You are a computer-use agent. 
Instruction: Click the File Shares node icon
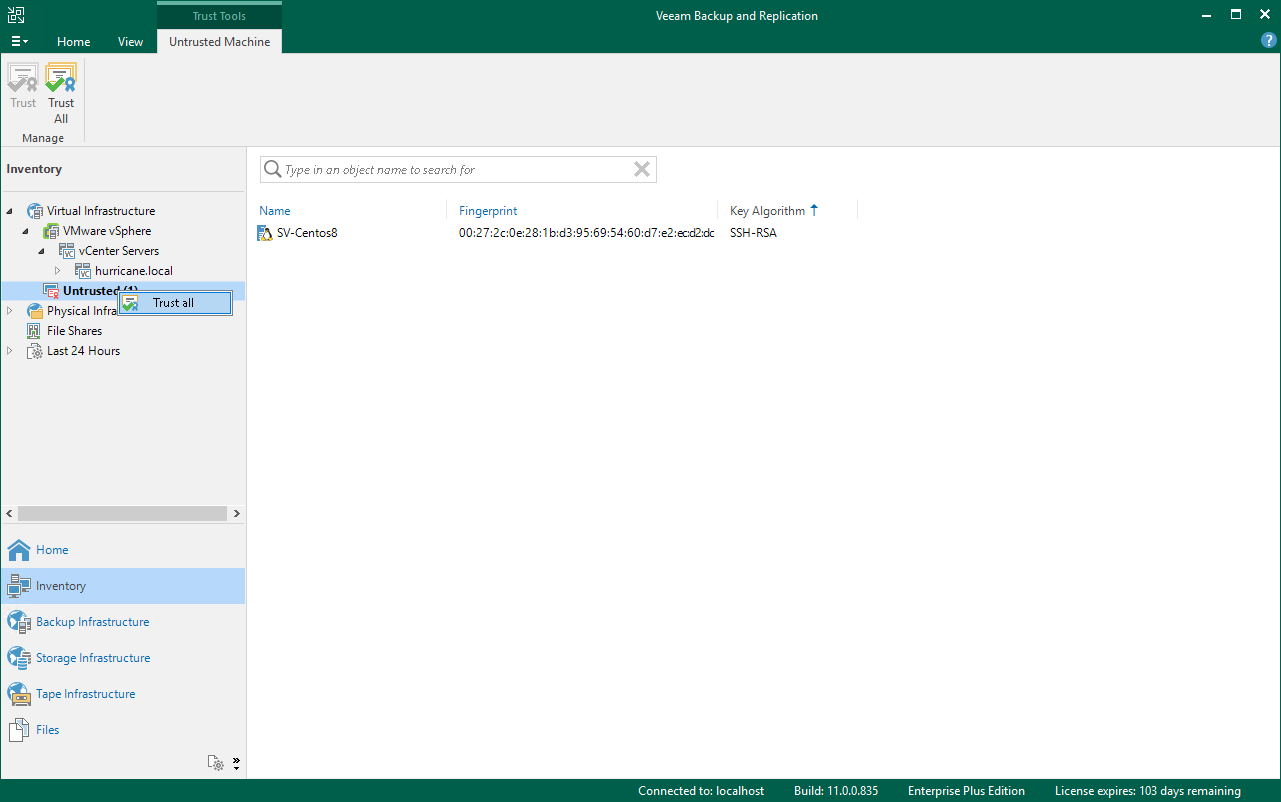[x=35, y=331]
